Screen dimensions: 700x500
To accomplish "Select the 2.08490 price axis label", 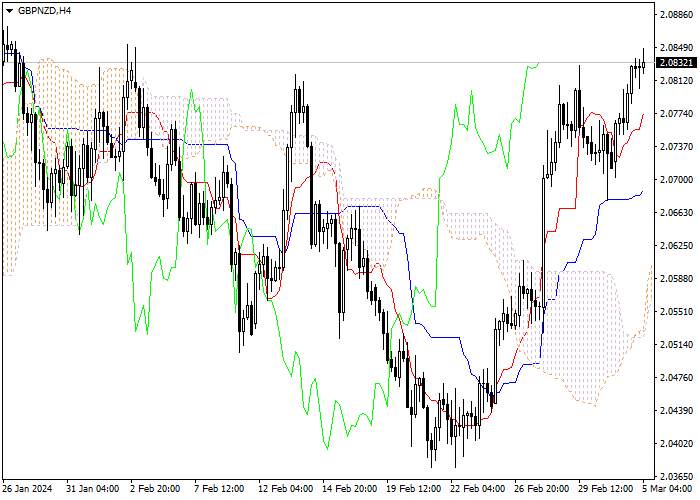I will [677, 48].
